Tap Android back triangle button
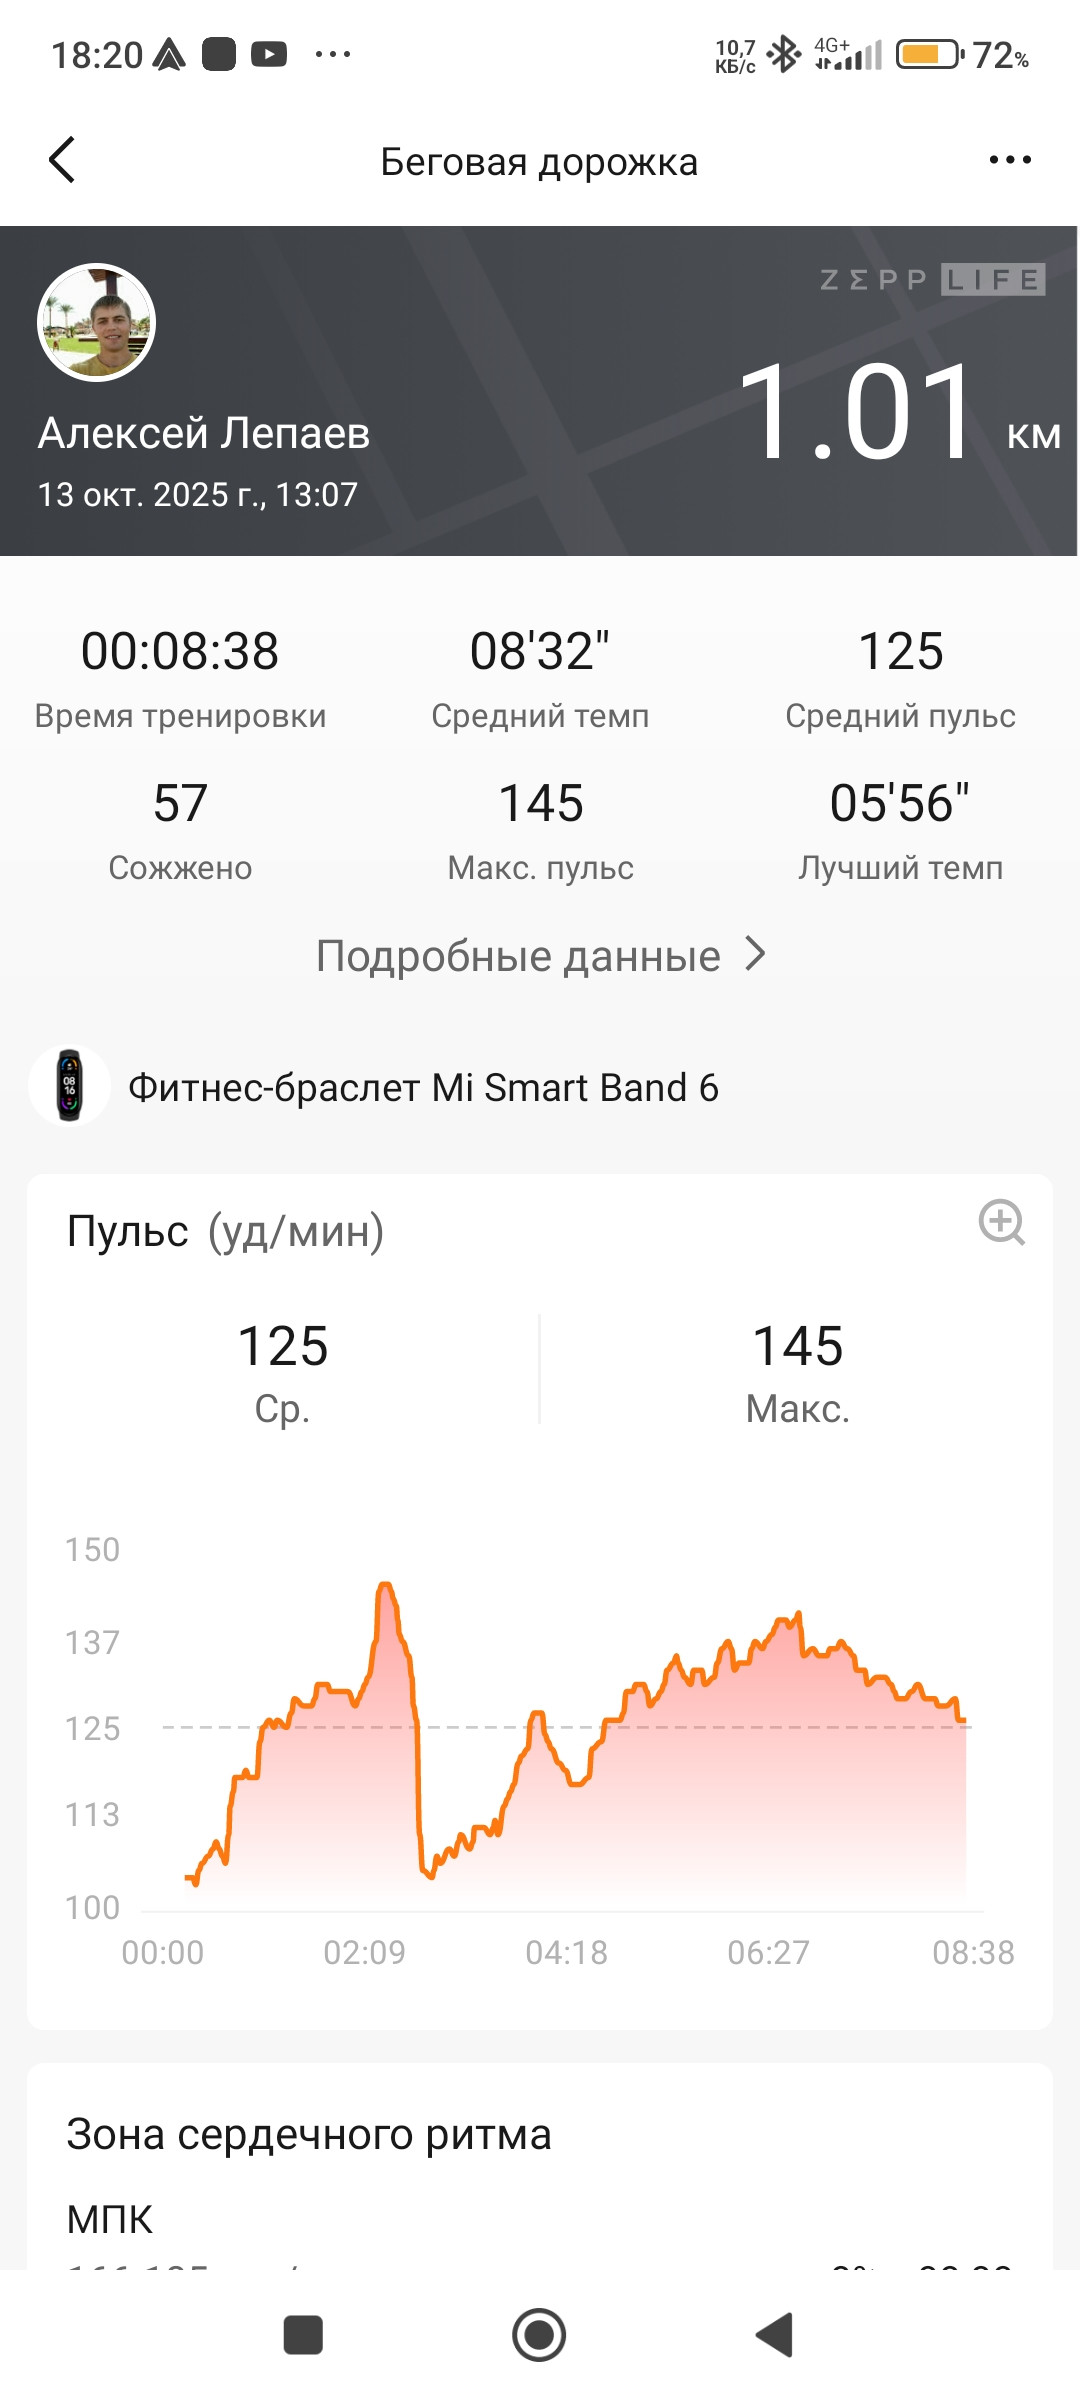 tap(775, 2335)
